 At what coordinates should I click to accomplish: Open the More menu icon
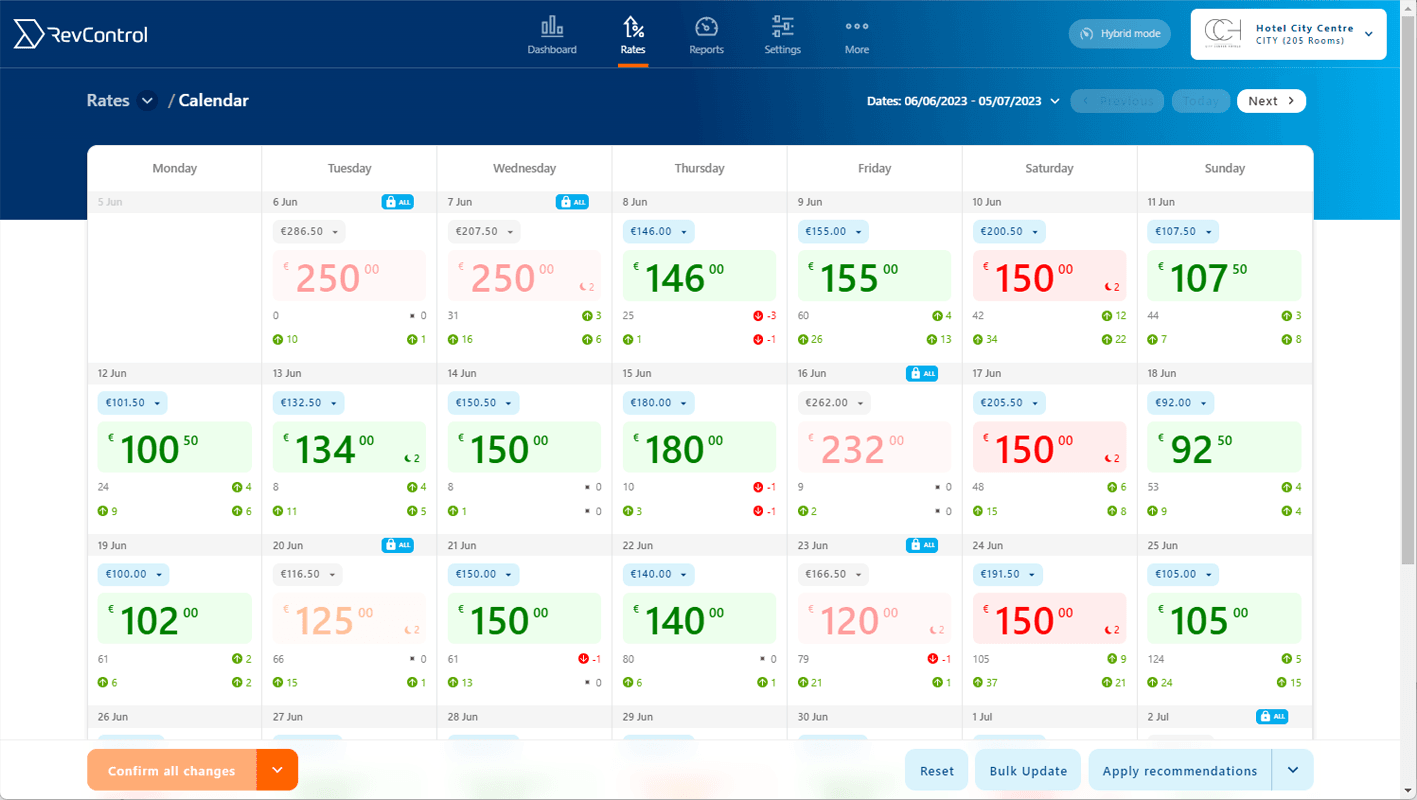[856, 35]
